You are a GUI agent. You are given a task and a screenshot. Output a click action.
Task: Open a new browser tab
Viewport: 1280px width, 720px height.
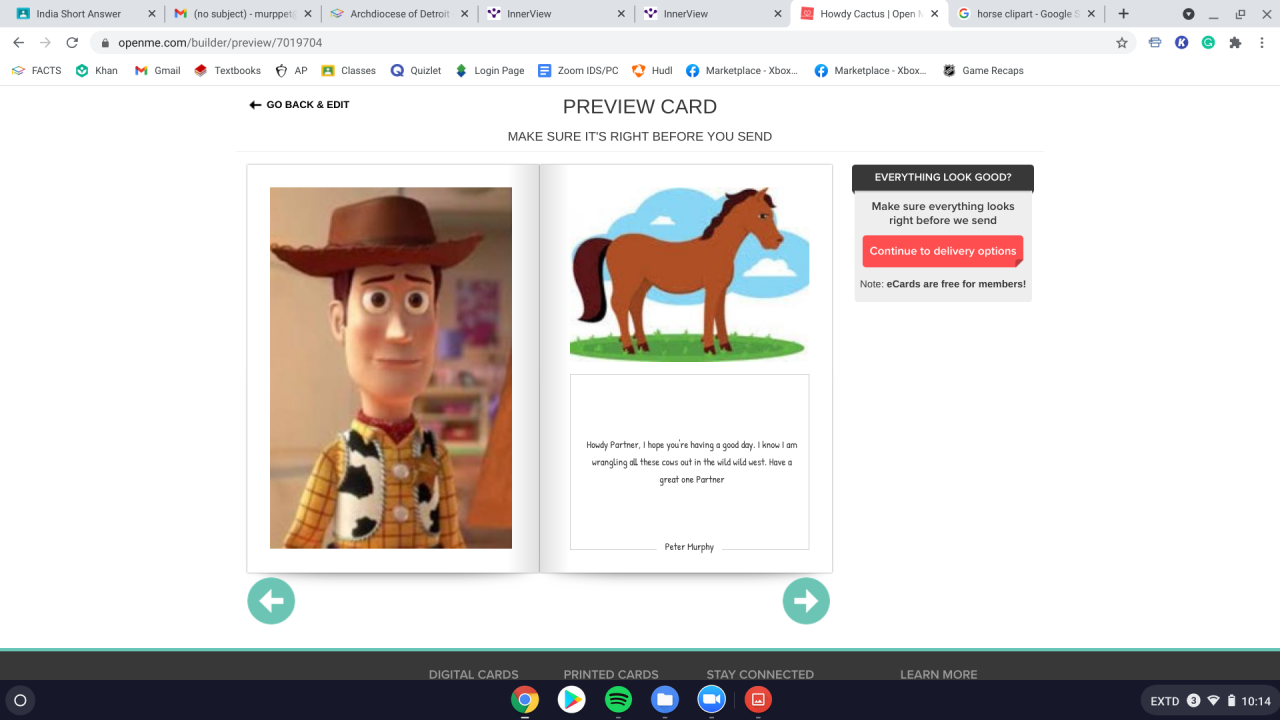click(1124, 14)
